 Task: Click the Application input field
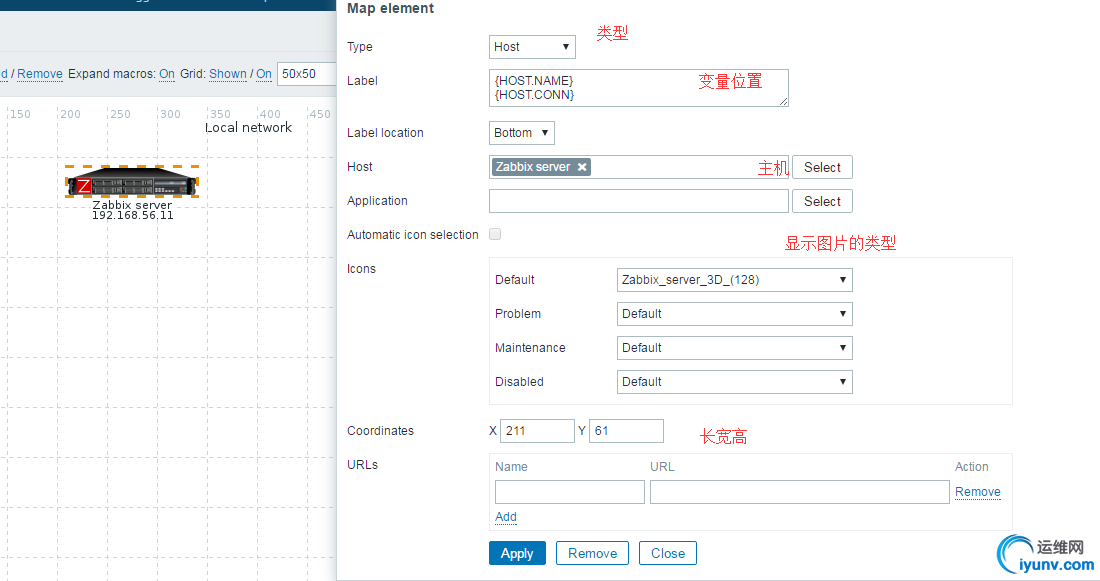coord(638,201)
